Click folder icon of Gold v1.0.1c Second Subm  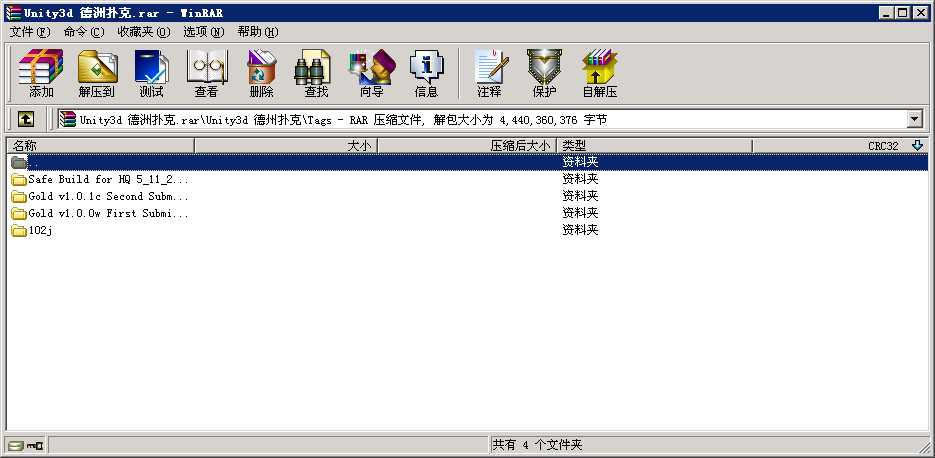click(x=19, y=196)
